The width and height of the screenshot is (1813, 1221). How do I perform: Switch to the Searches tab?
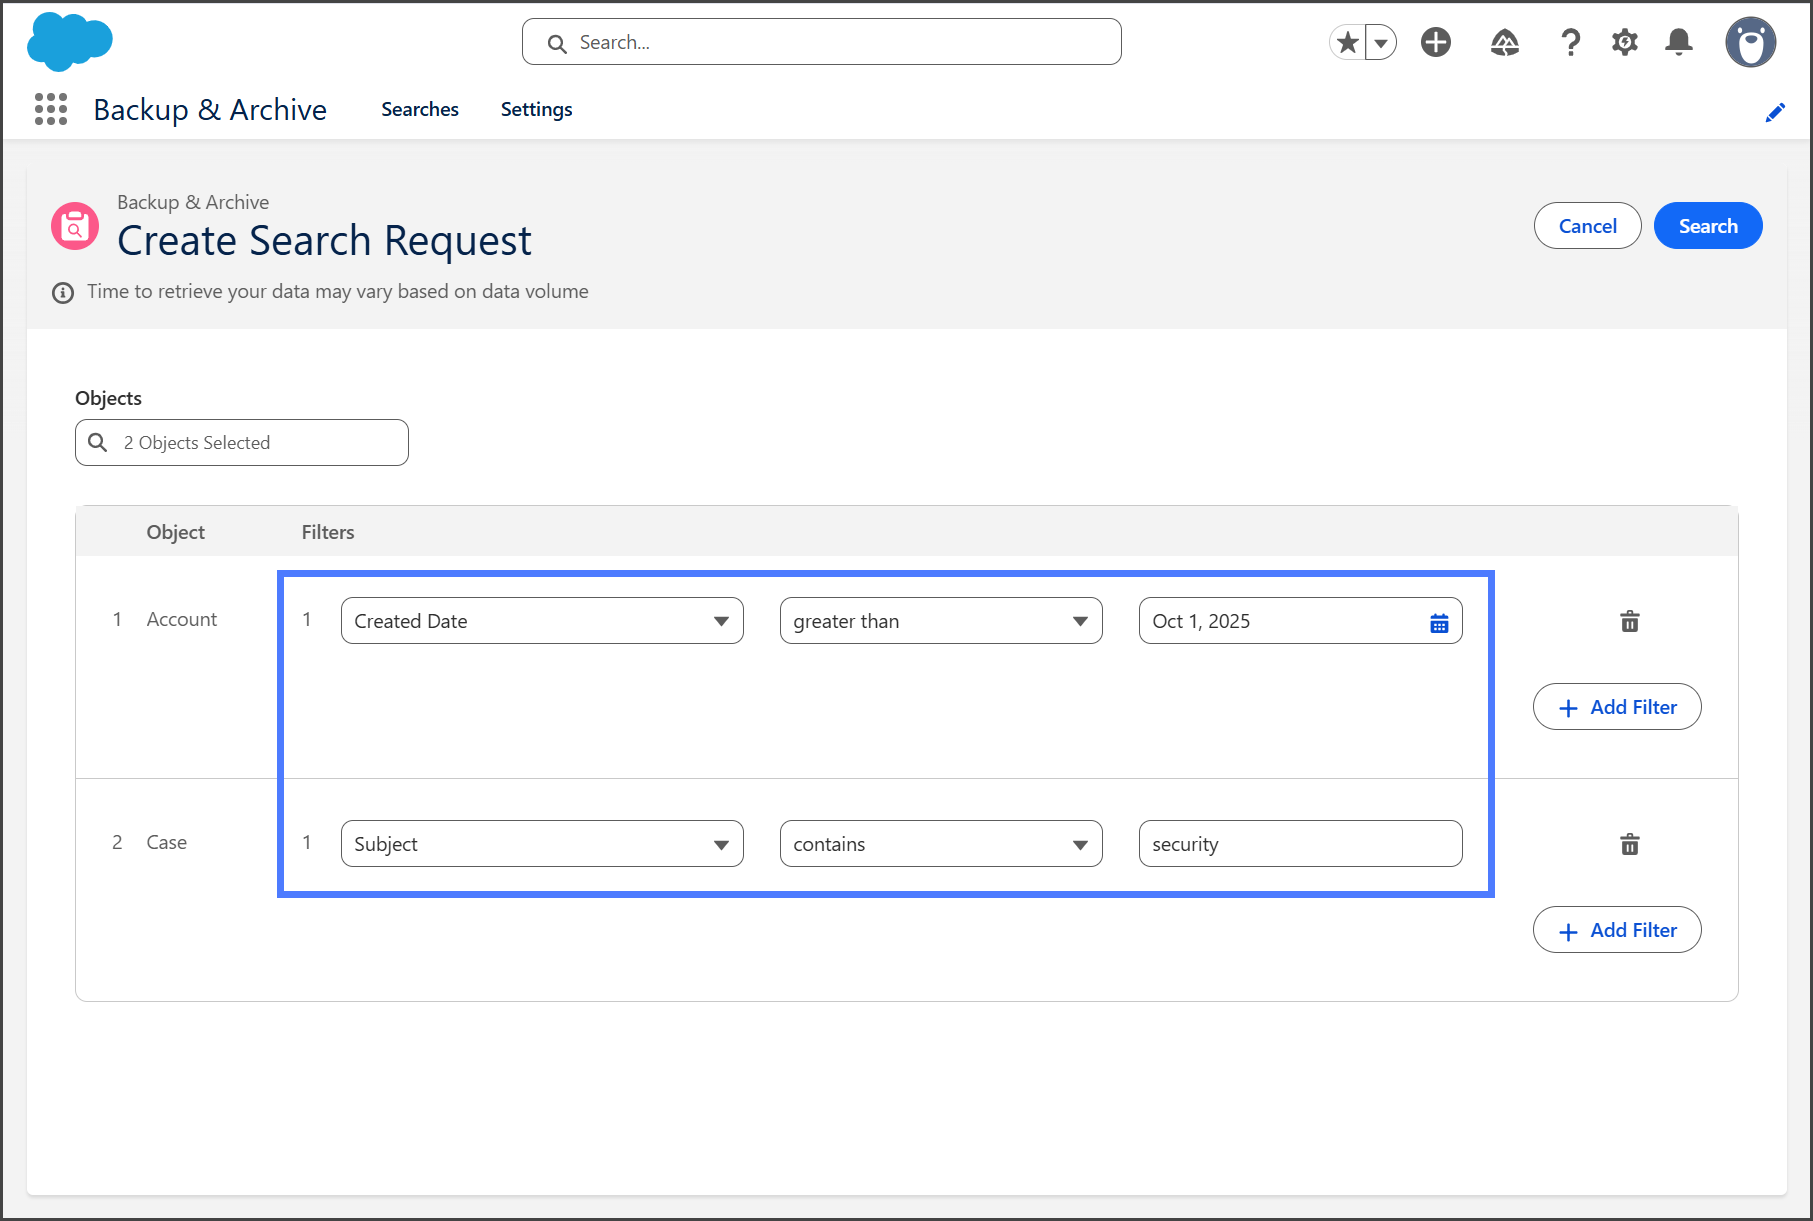(419, 109)
